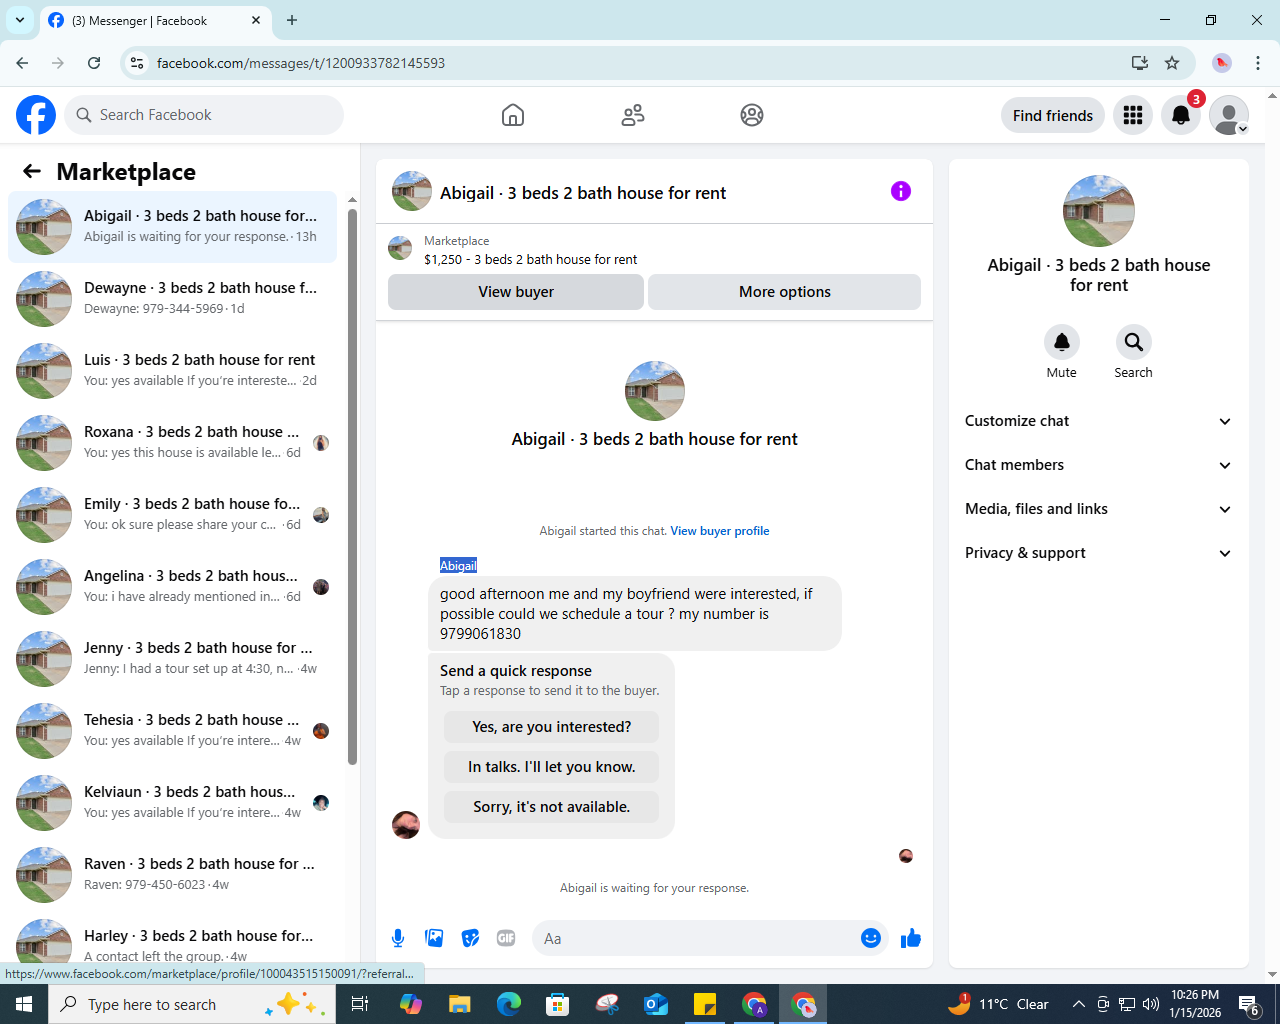Send quick reply "Yes, are you interested?"
Viewport: 1280px width, 1024px height.
pos(552,727)
